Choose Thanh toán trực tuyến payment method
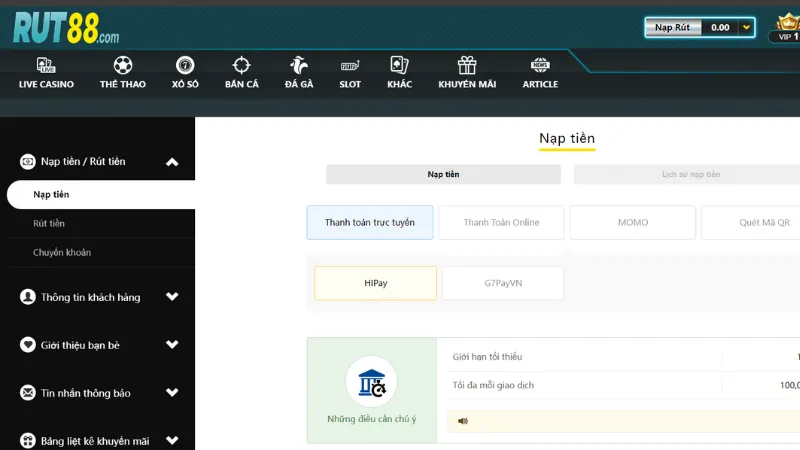Viewport: 800px width, 450px height. click(x=370, y=222)
